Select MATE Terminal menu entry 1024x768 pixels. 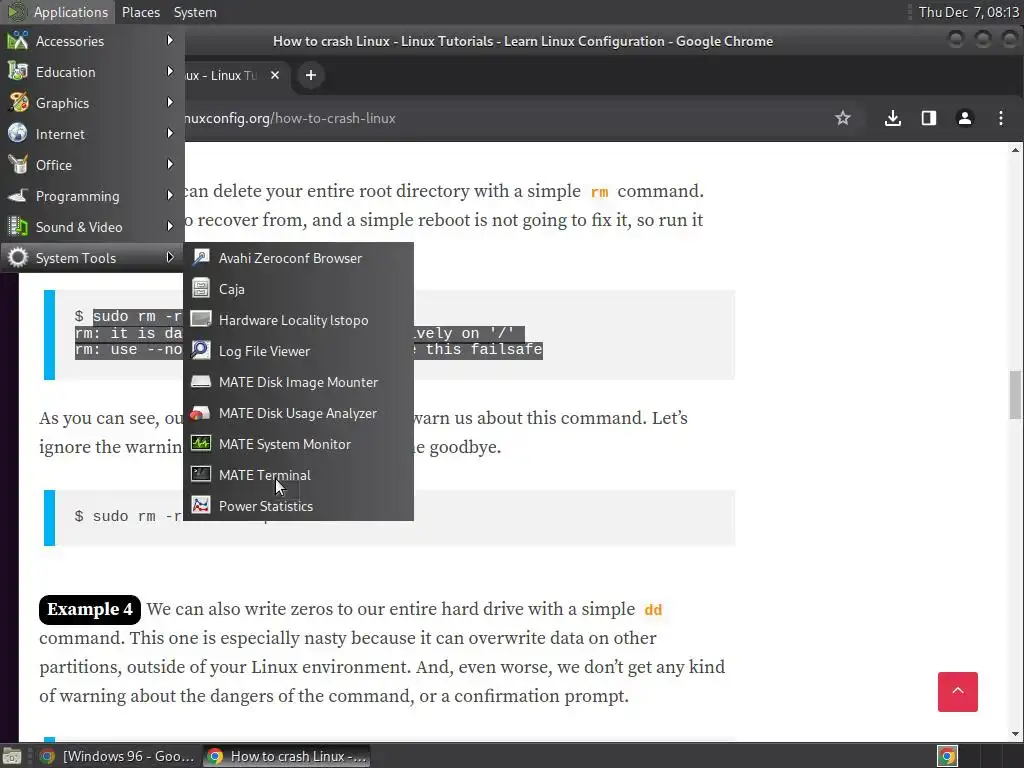click(298, 475)
